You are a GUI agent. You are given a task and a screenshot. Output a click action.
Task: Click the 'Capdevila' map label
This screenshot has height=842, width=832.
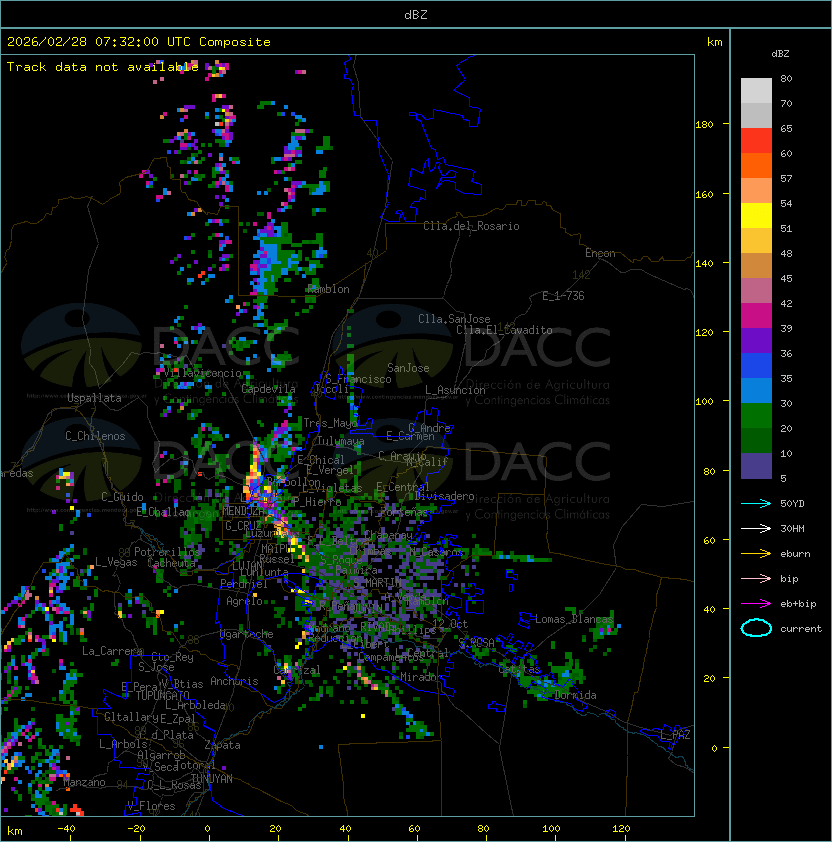[x=268, y=389]
